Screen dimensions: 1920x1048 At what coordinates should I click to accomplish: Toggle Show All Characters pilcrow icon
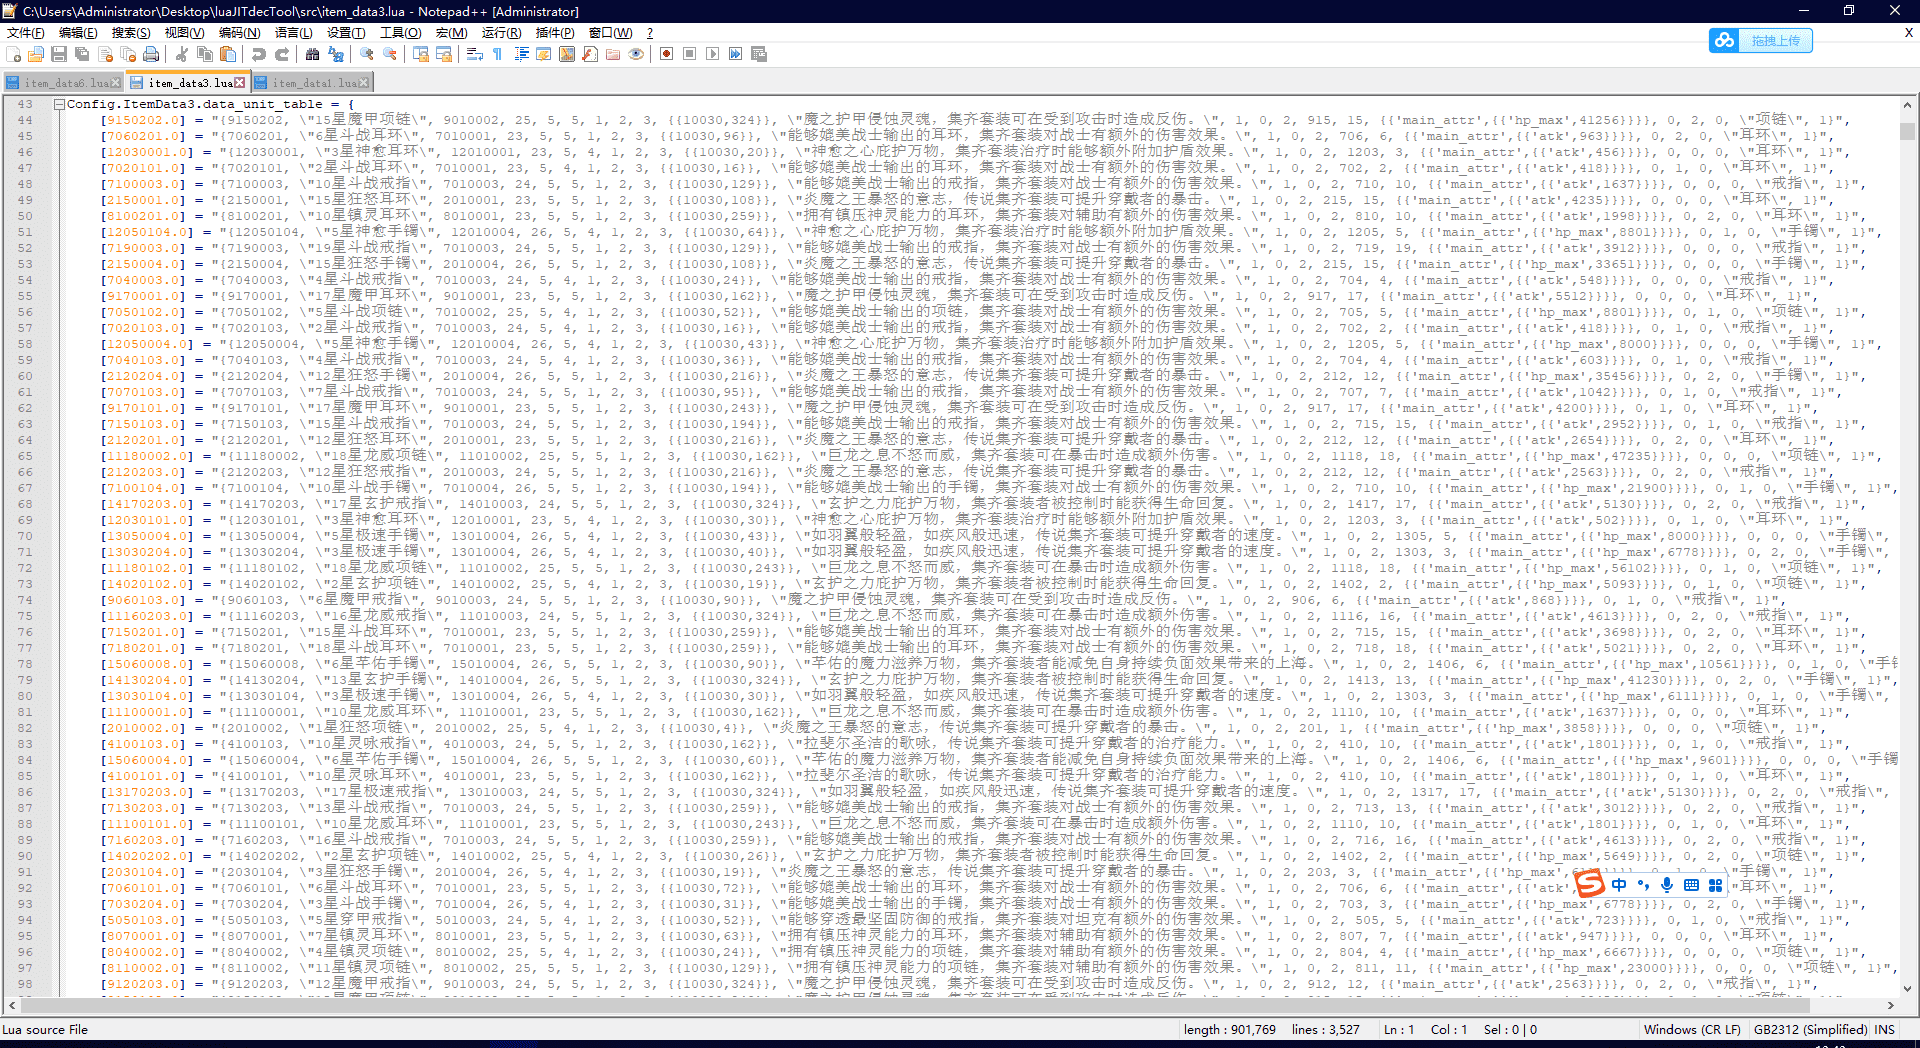(498, 54)
